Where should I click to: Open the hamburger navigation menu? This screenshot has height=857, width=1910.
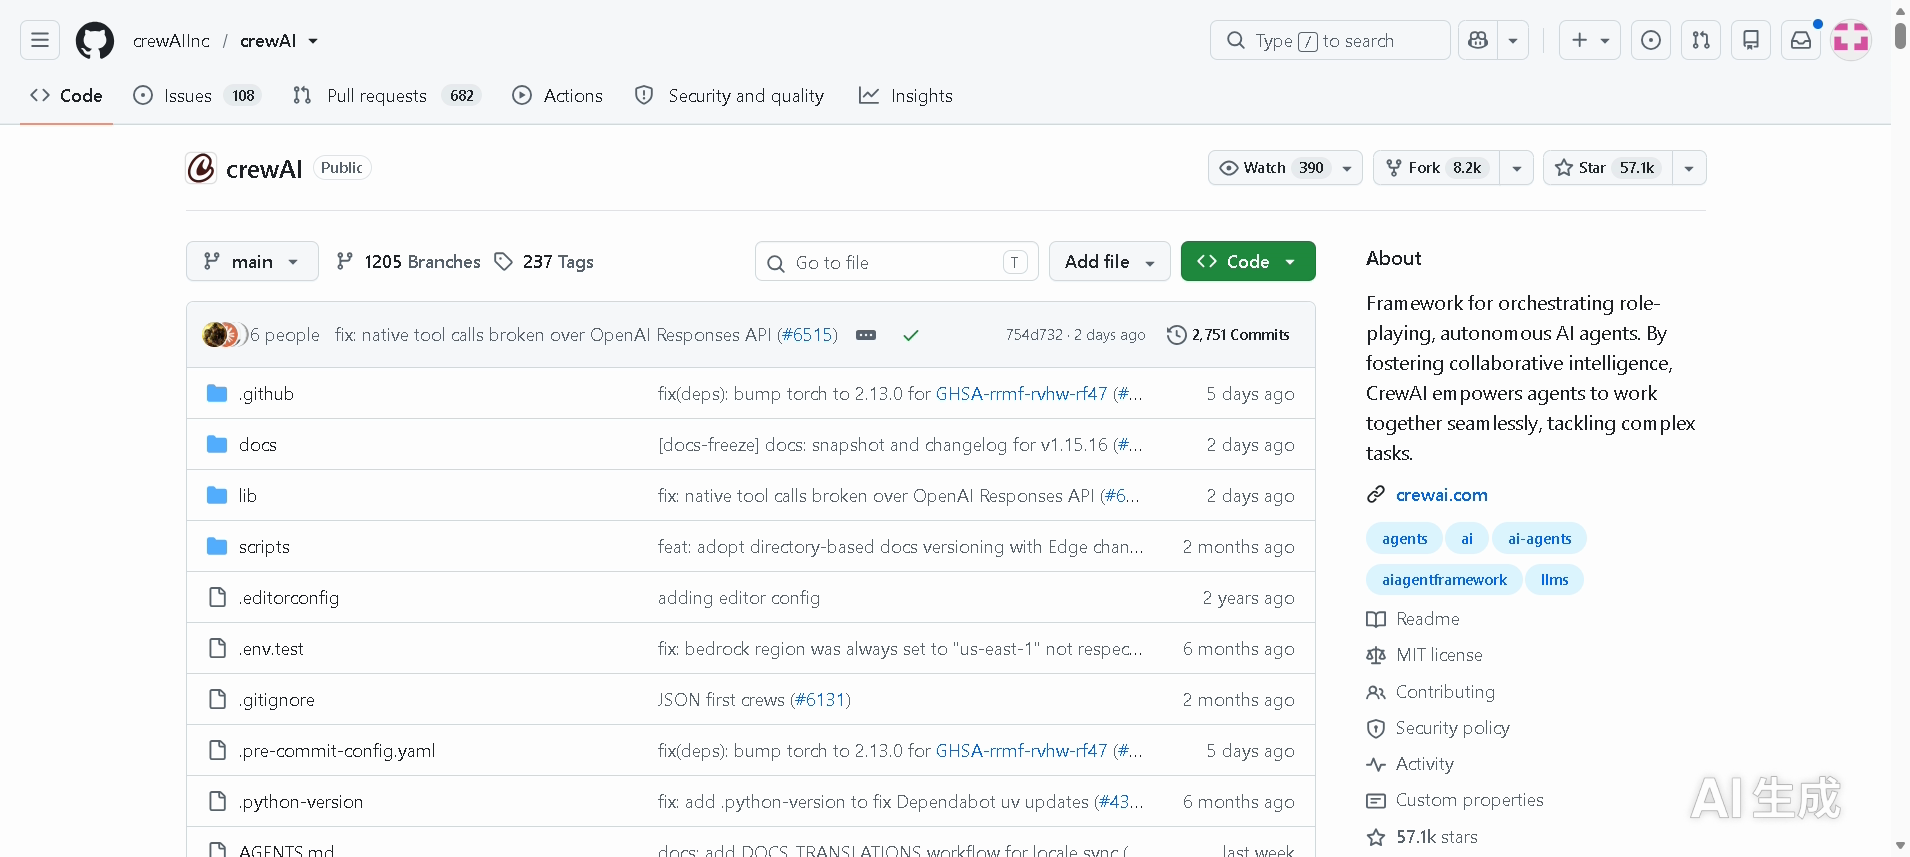[x=40, y=40]
